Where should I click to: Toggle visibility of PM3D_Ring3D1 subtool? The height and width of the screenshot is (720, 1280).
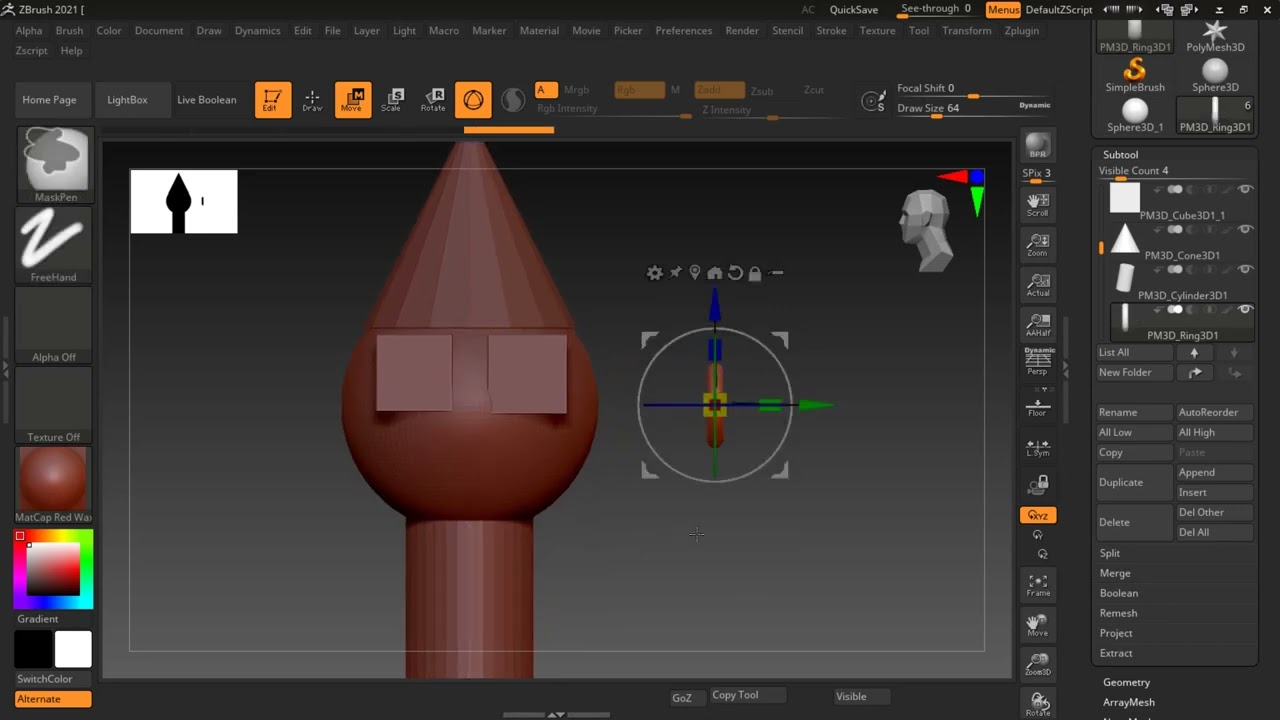(x=1245, y=309)
